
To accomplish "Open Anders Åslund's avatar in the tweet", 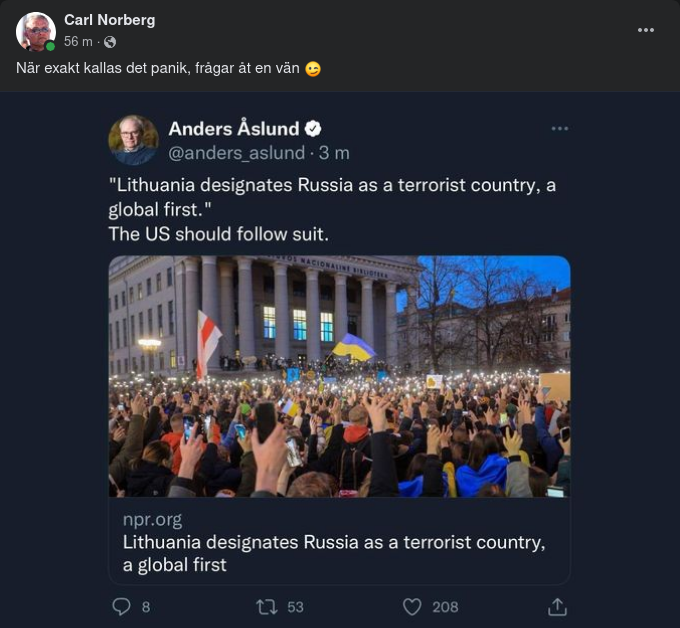I will point(133,140).
